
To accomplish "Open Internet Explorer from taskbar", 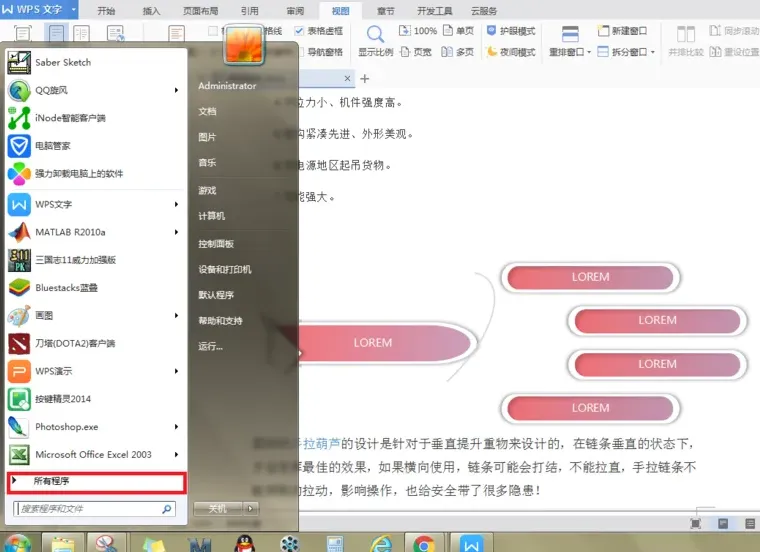I will click(381, 544).
